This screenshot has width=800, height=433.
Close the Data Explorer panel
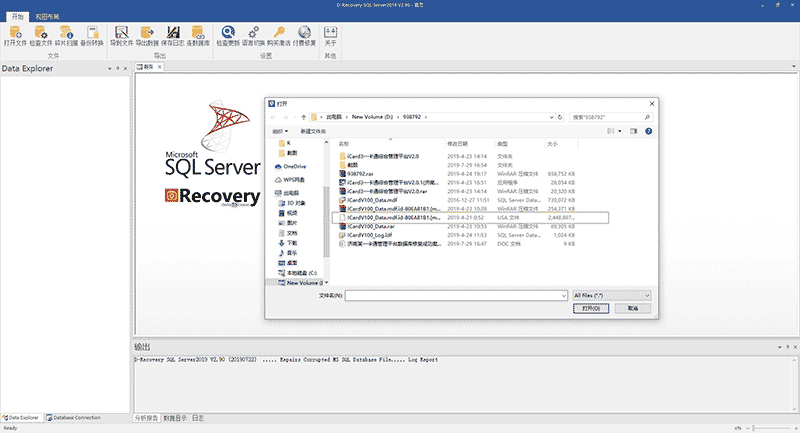[x=126, y=68]
